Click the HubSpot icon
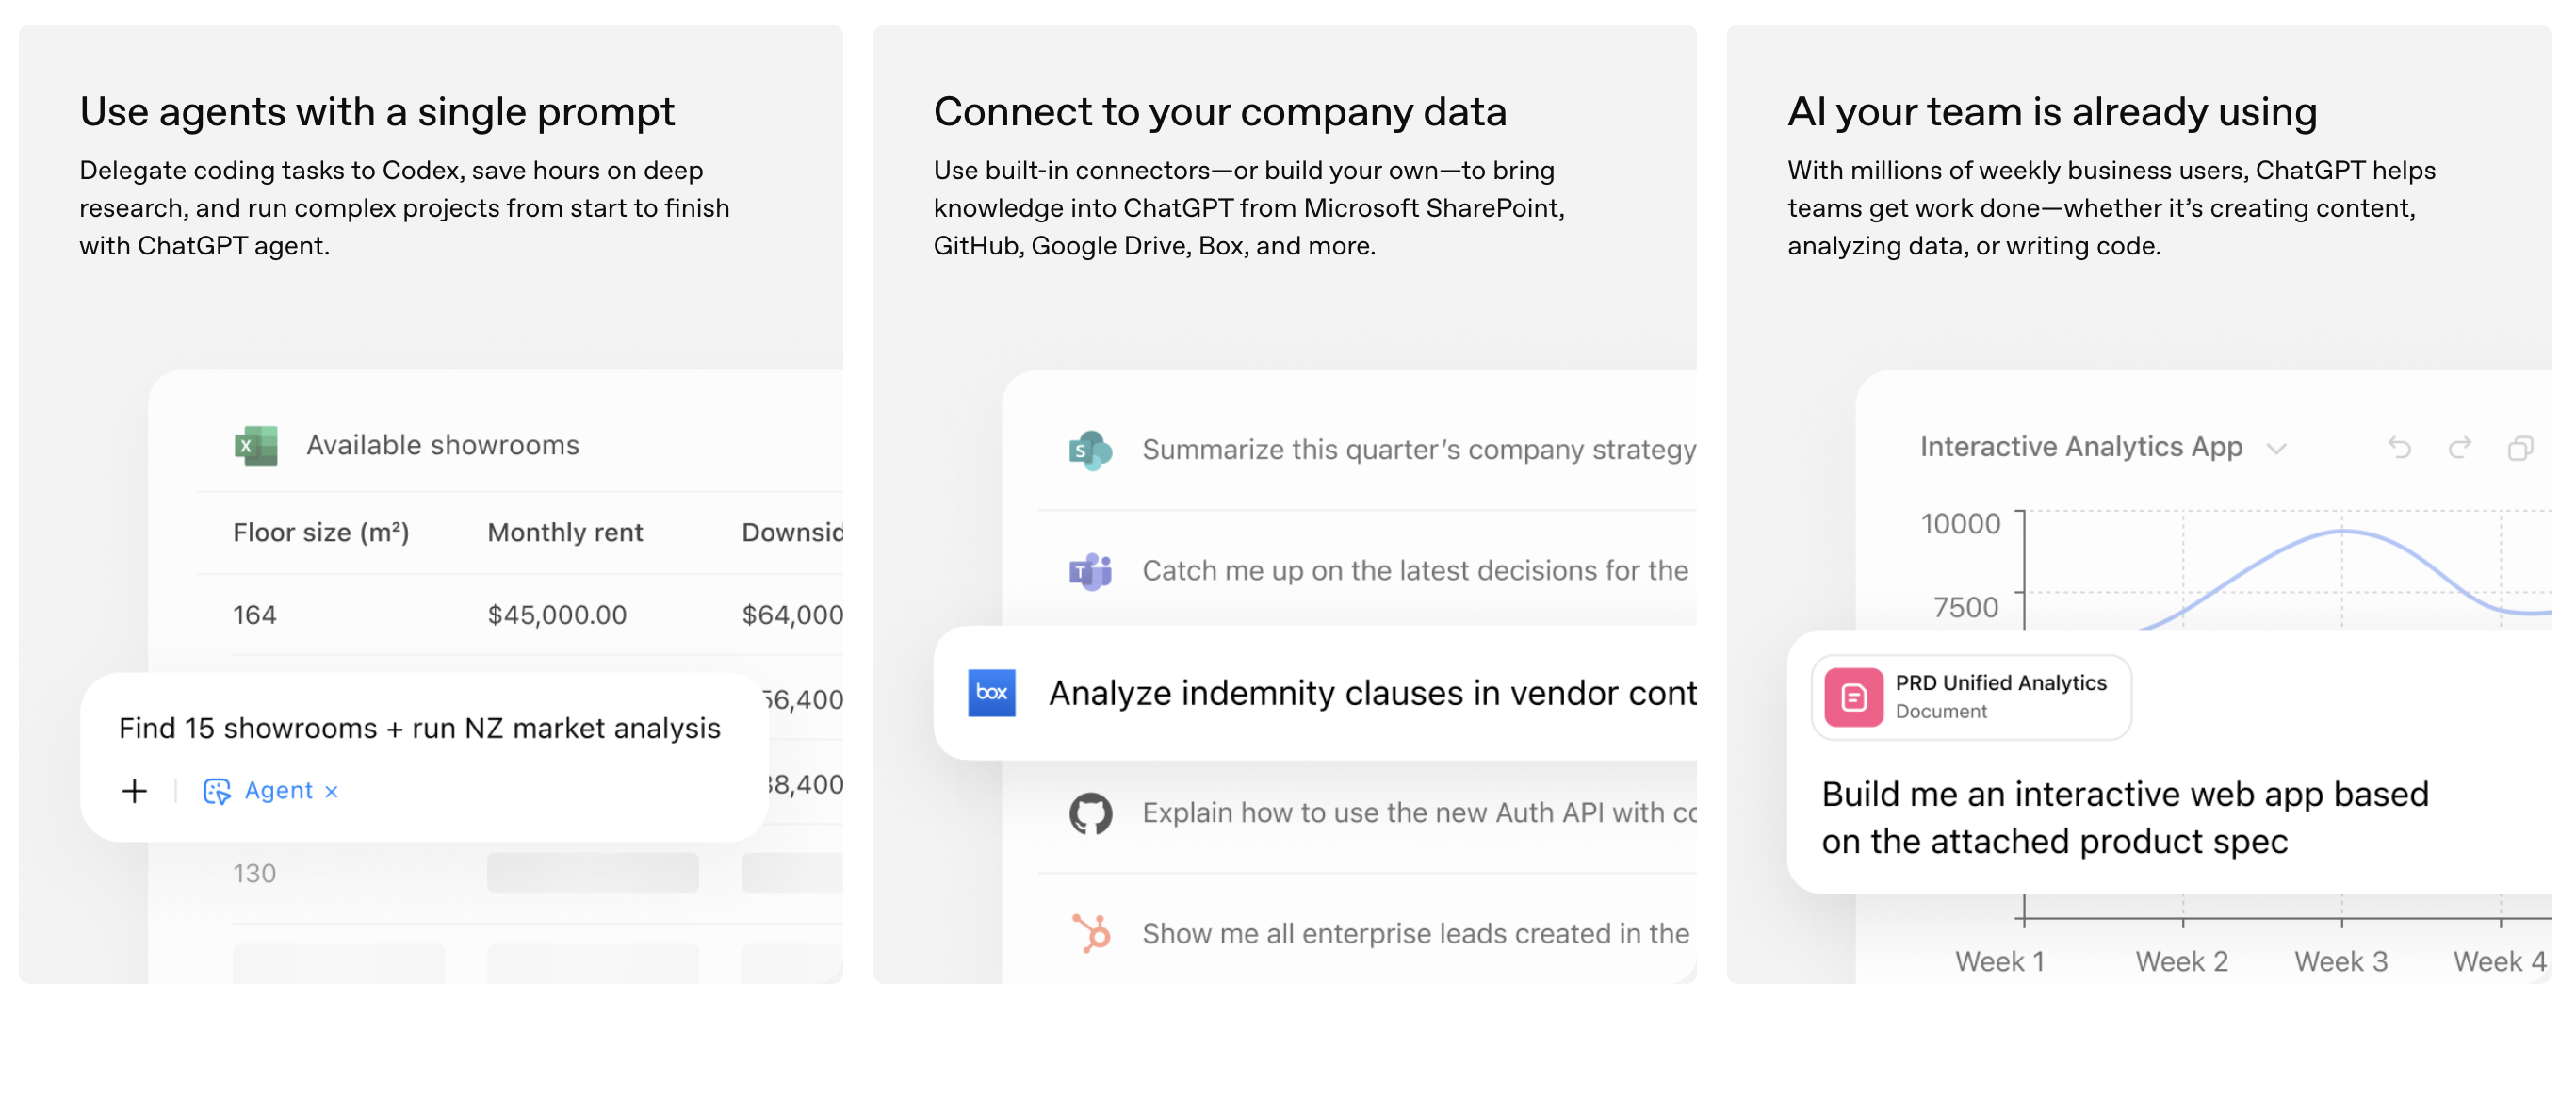The width and height of the screenshot is (2576, 1099). (1090, 933)
